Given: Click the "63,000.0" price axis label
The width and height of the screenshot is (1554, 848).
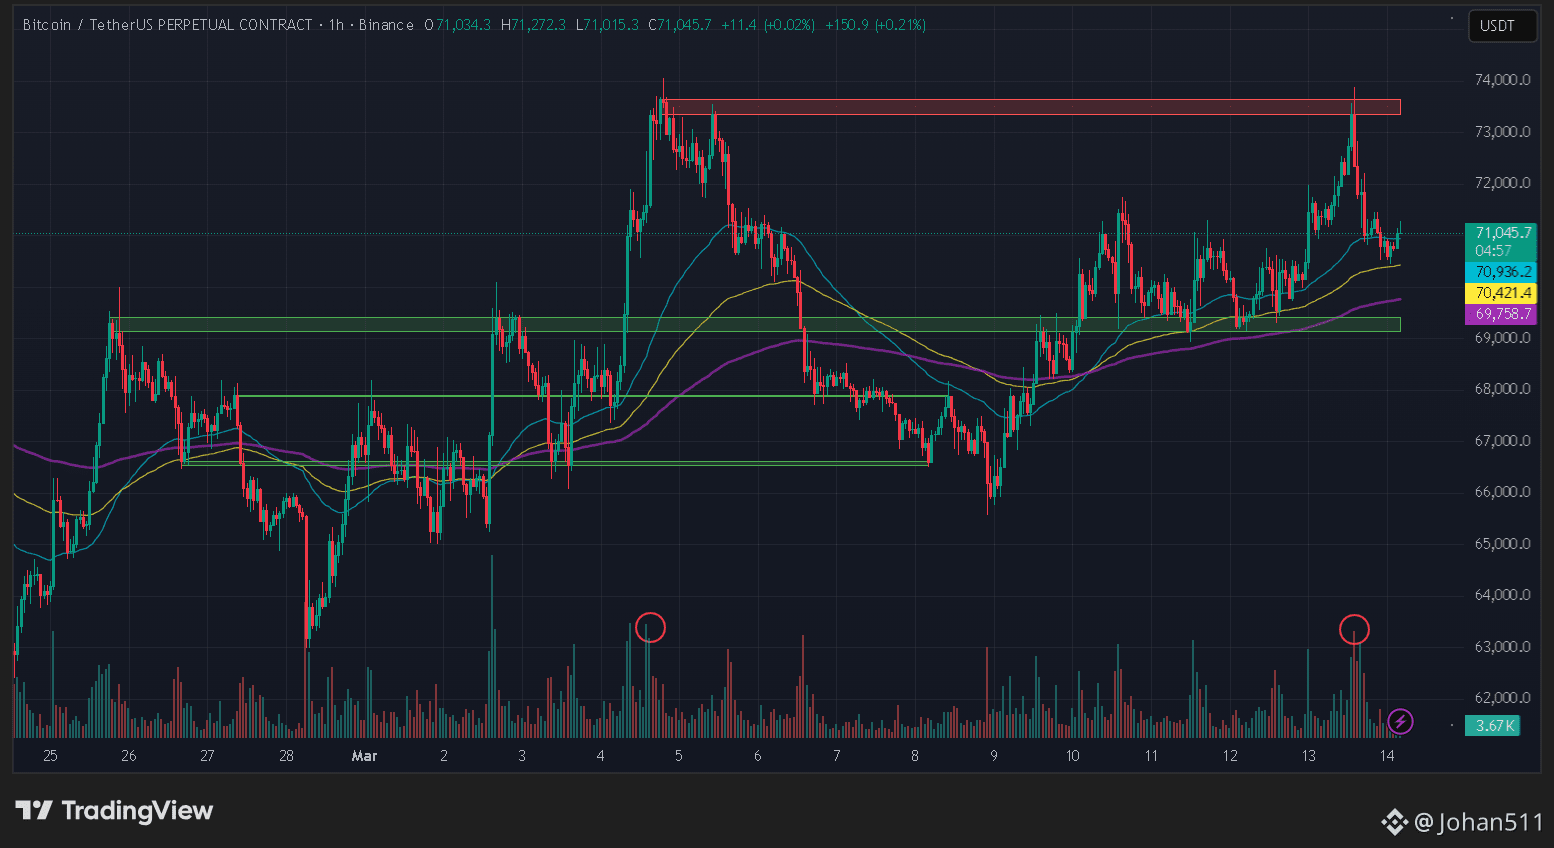Looking at the screenshot, I should 1502,647.
